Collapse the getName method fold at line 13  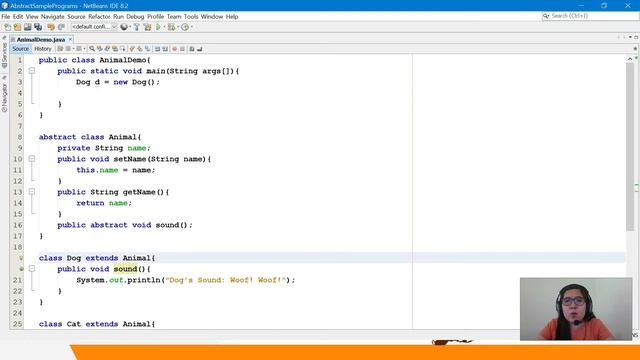(x=32, y=192)
